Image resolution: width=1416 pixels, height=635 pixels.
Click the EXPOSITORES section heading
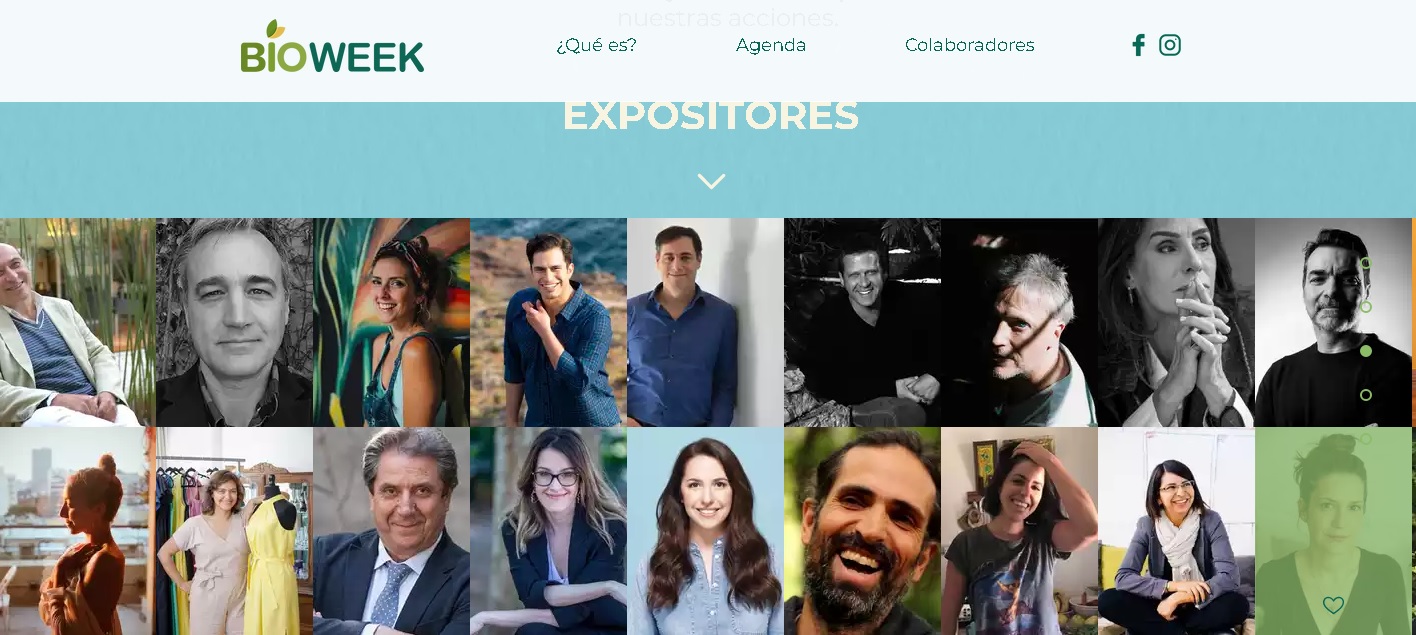pos(711,115)
